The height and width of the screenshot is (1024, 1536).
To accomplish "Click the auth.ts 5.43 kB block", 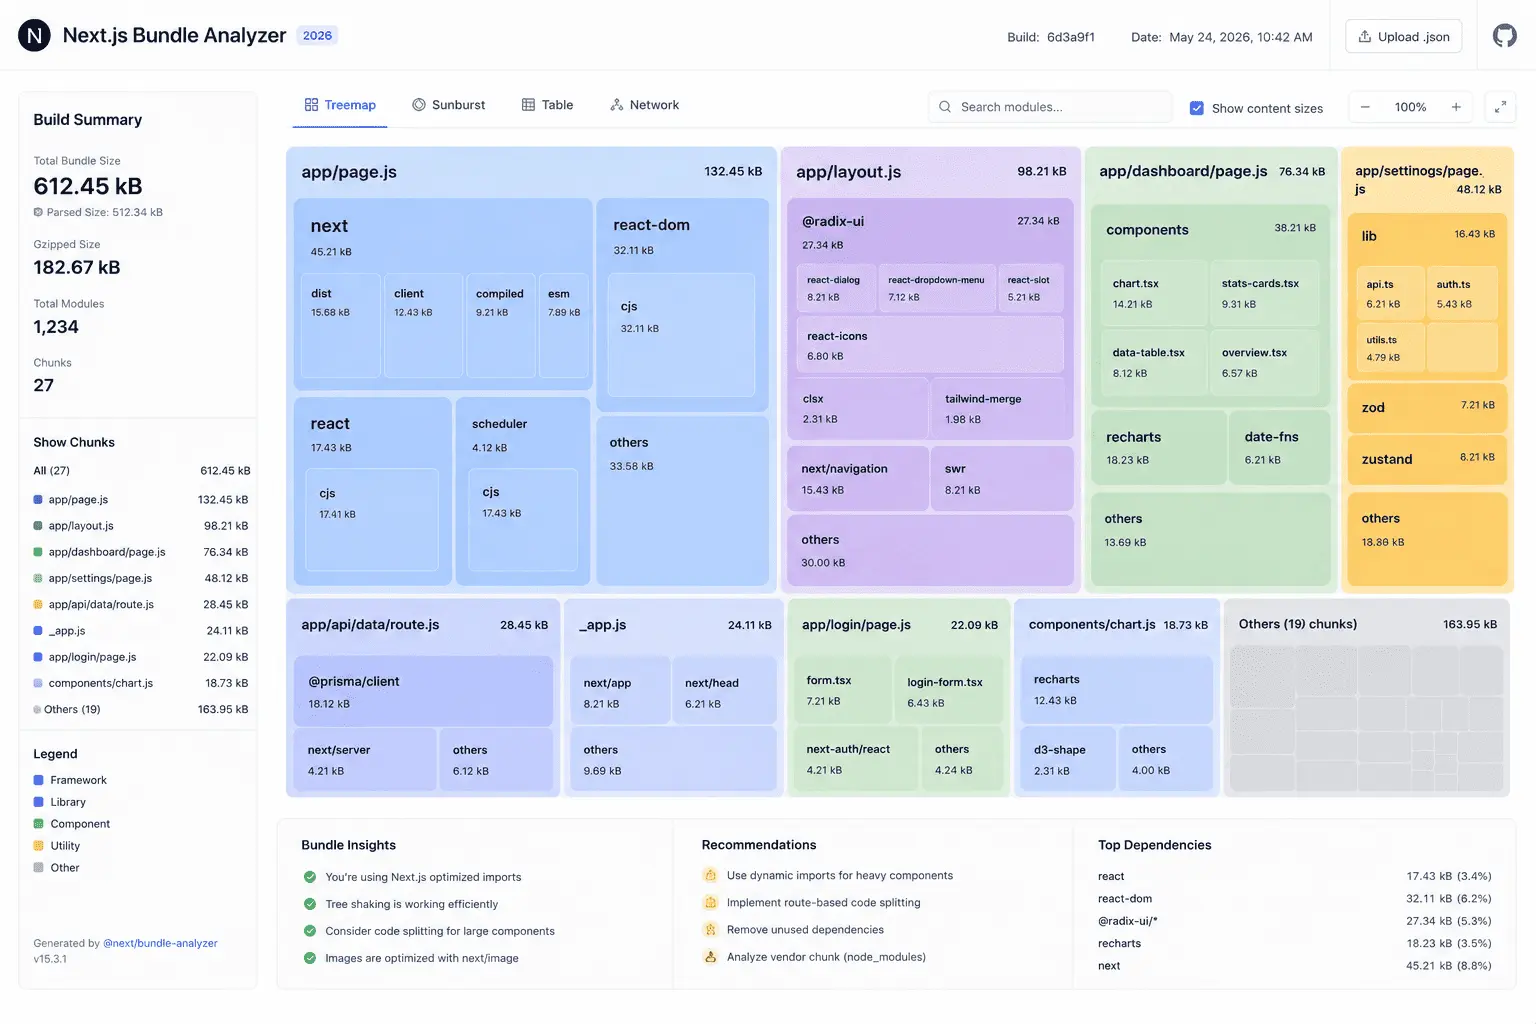I will pos(1462,293).
